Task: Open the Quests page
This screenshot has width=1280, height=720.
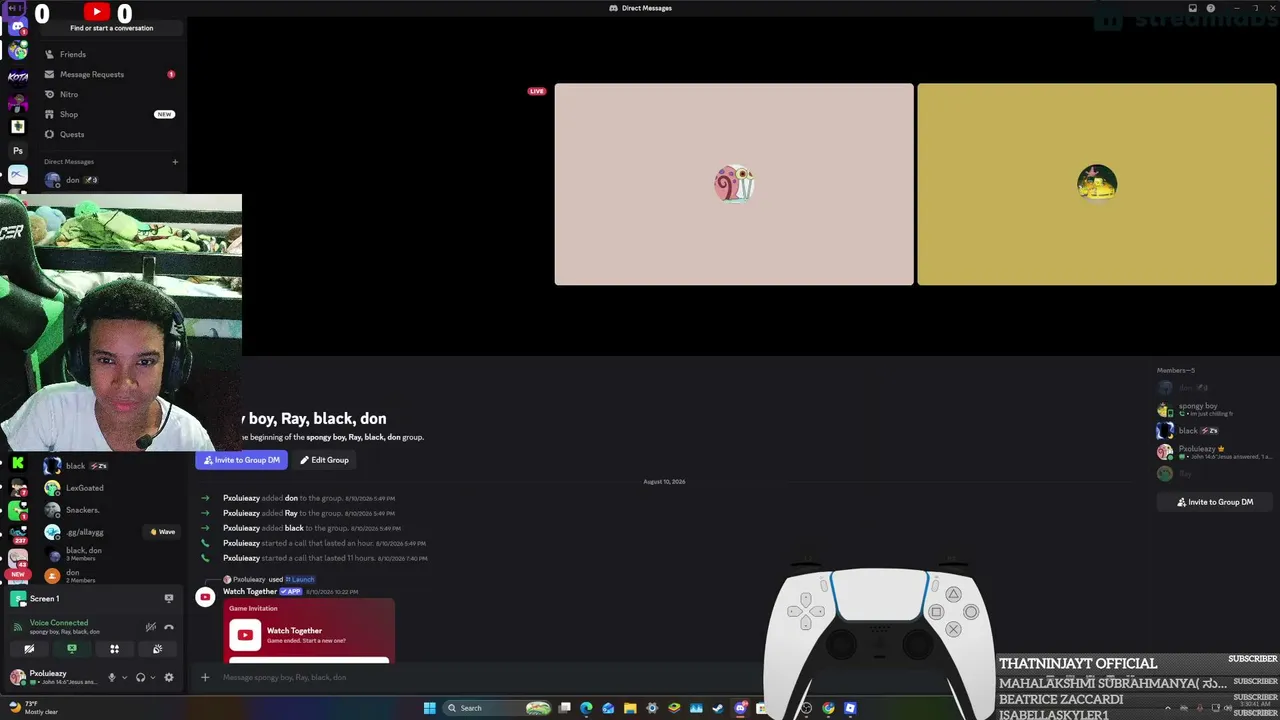Action: pos(110,134)
